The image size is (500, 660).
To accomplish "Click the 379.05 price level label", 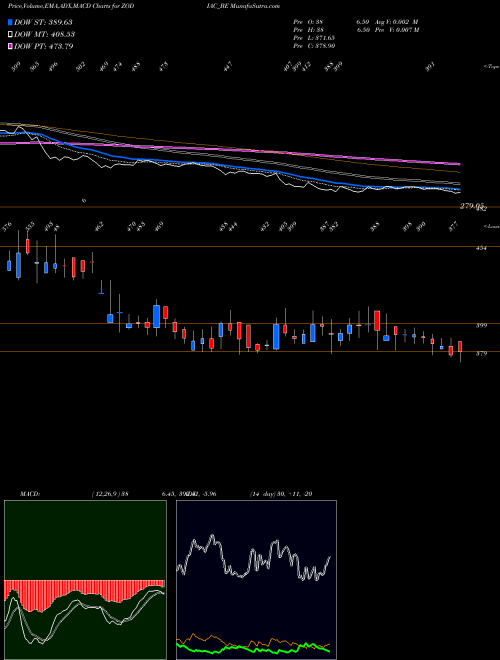I will (471, 205).
